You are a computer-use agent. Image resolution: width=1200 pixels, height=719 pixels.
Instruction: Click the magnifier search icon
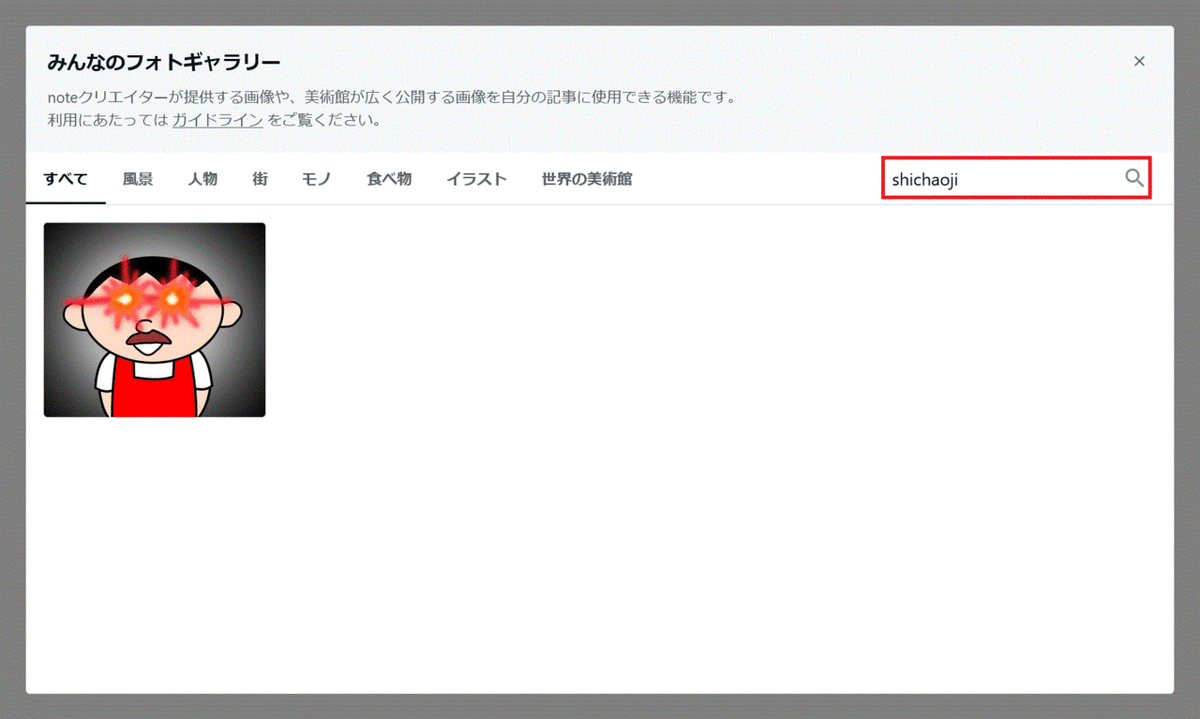point(1134,178)
